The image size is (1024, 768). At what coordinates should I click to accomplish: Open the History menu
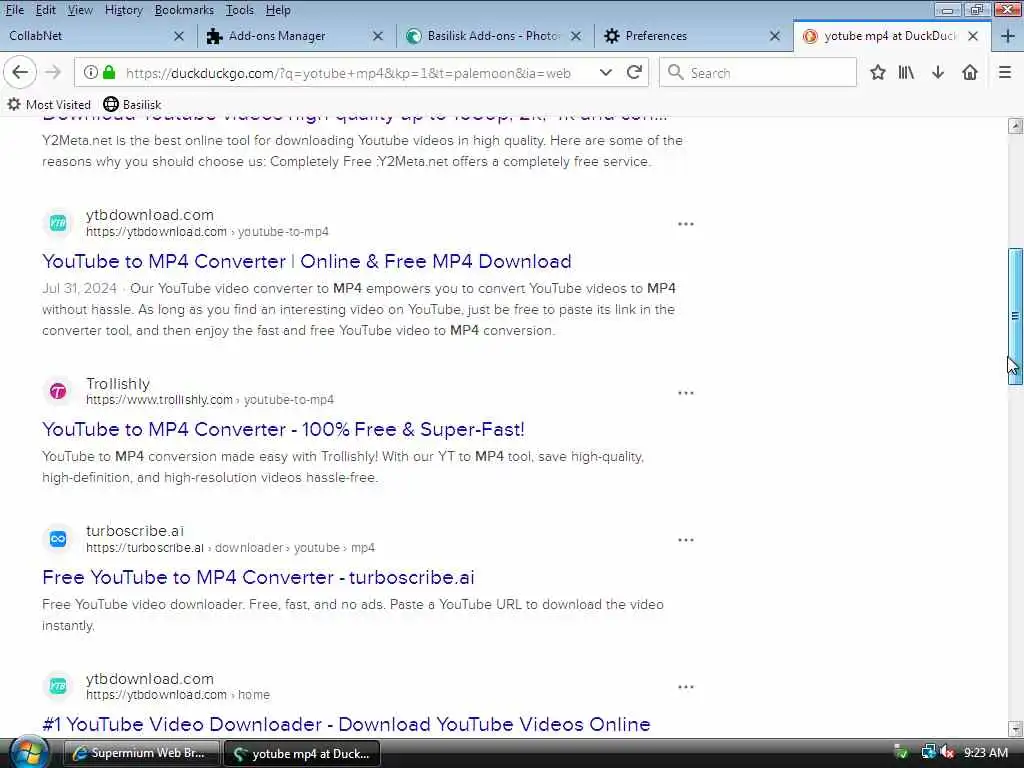click(123, 10)
